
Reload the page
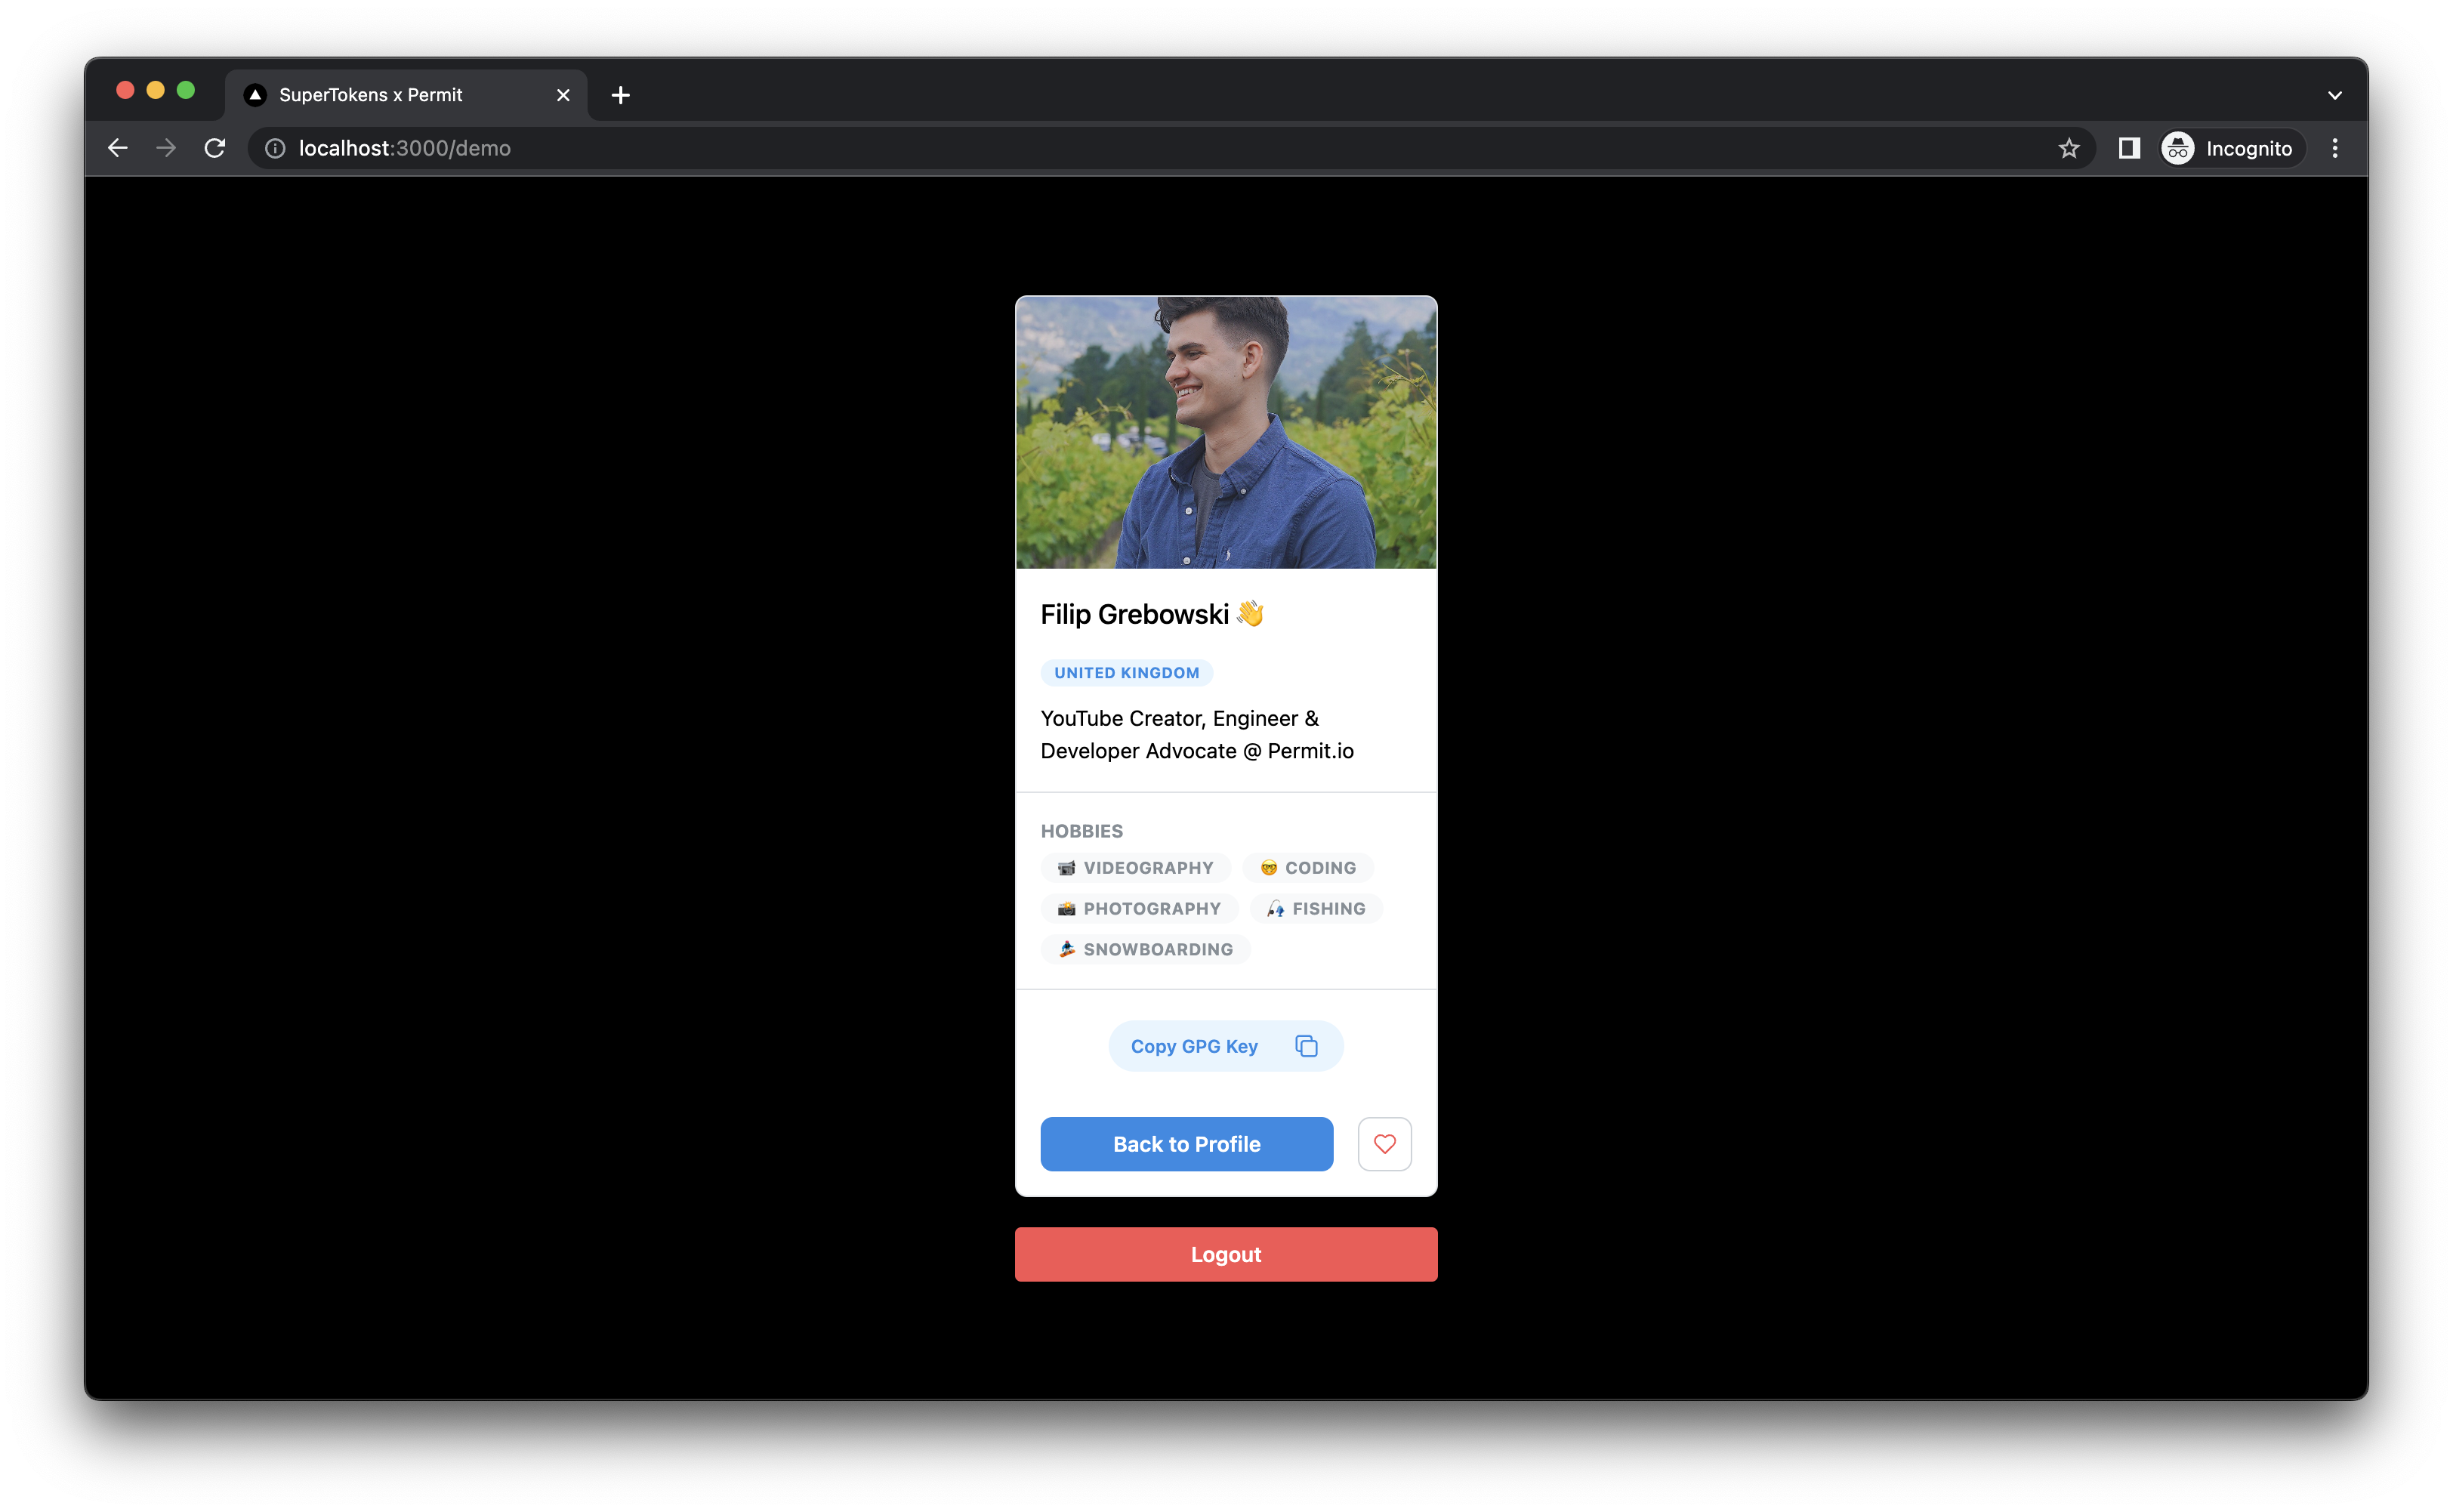pos(215,148)
